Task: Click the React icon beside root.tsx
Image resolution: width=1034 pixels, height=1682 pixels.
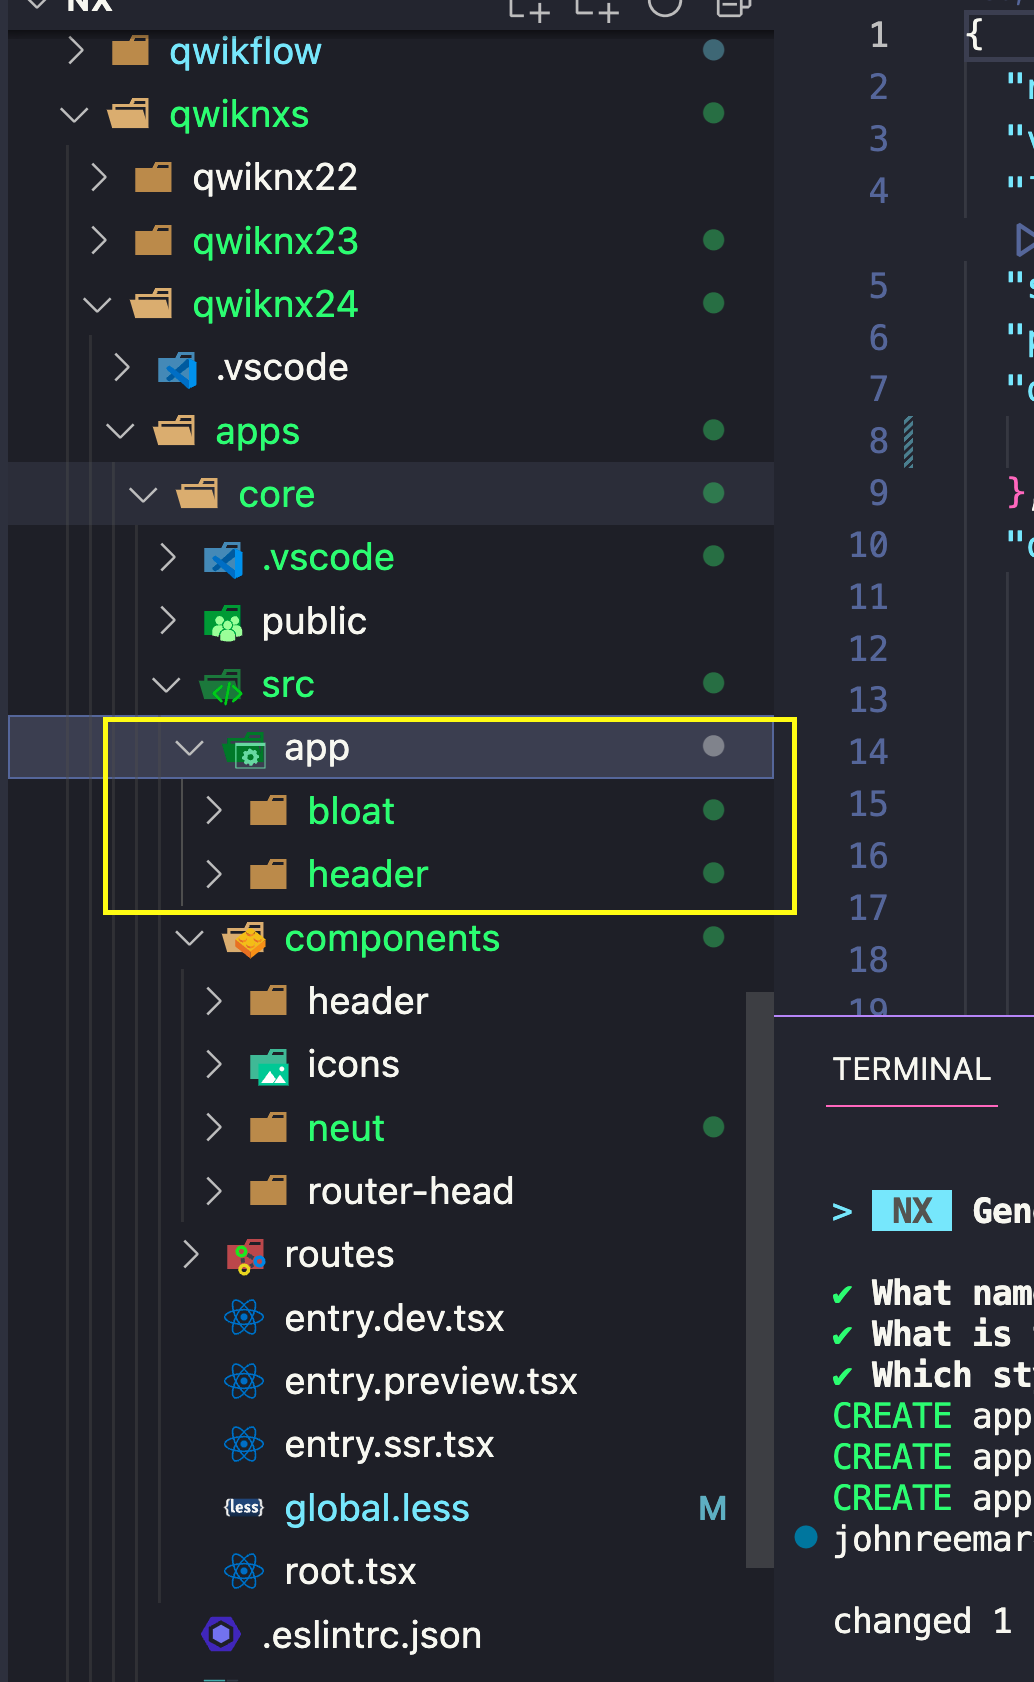Action: click(244, 1571)
